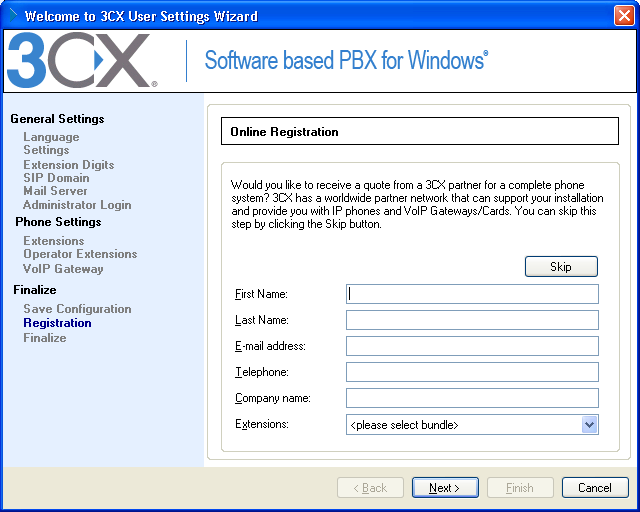Focus the First Name text field
Viewport: 640px width, 512px height.
click(x=472, y=294)
